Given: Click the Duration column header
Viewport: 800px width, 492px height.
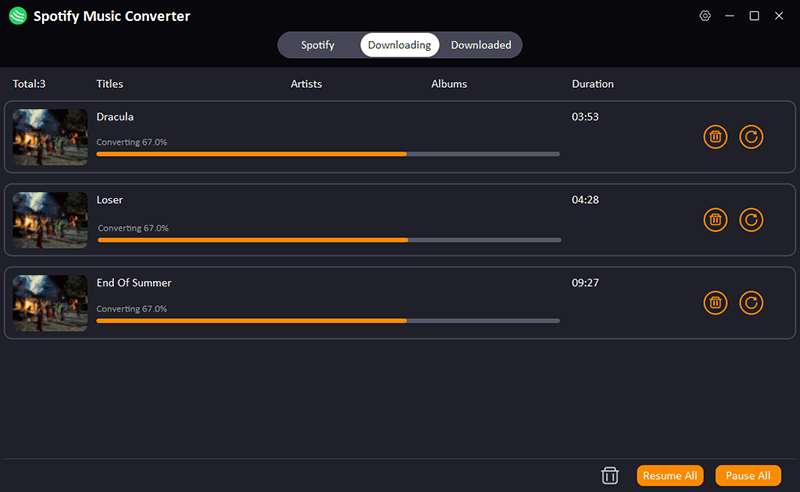Looking at the screenshot, I should point(592,84).
